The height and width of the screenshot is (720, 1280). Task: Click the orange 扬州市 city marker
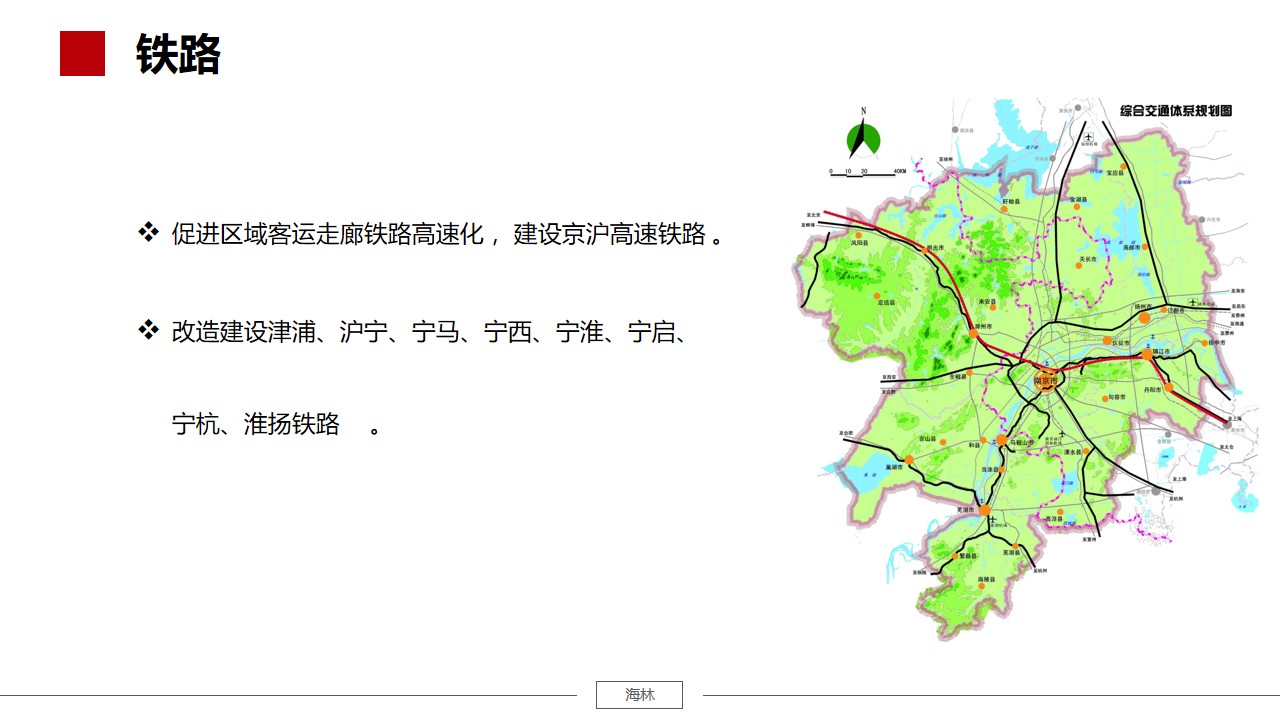(x=1144, y=317)
